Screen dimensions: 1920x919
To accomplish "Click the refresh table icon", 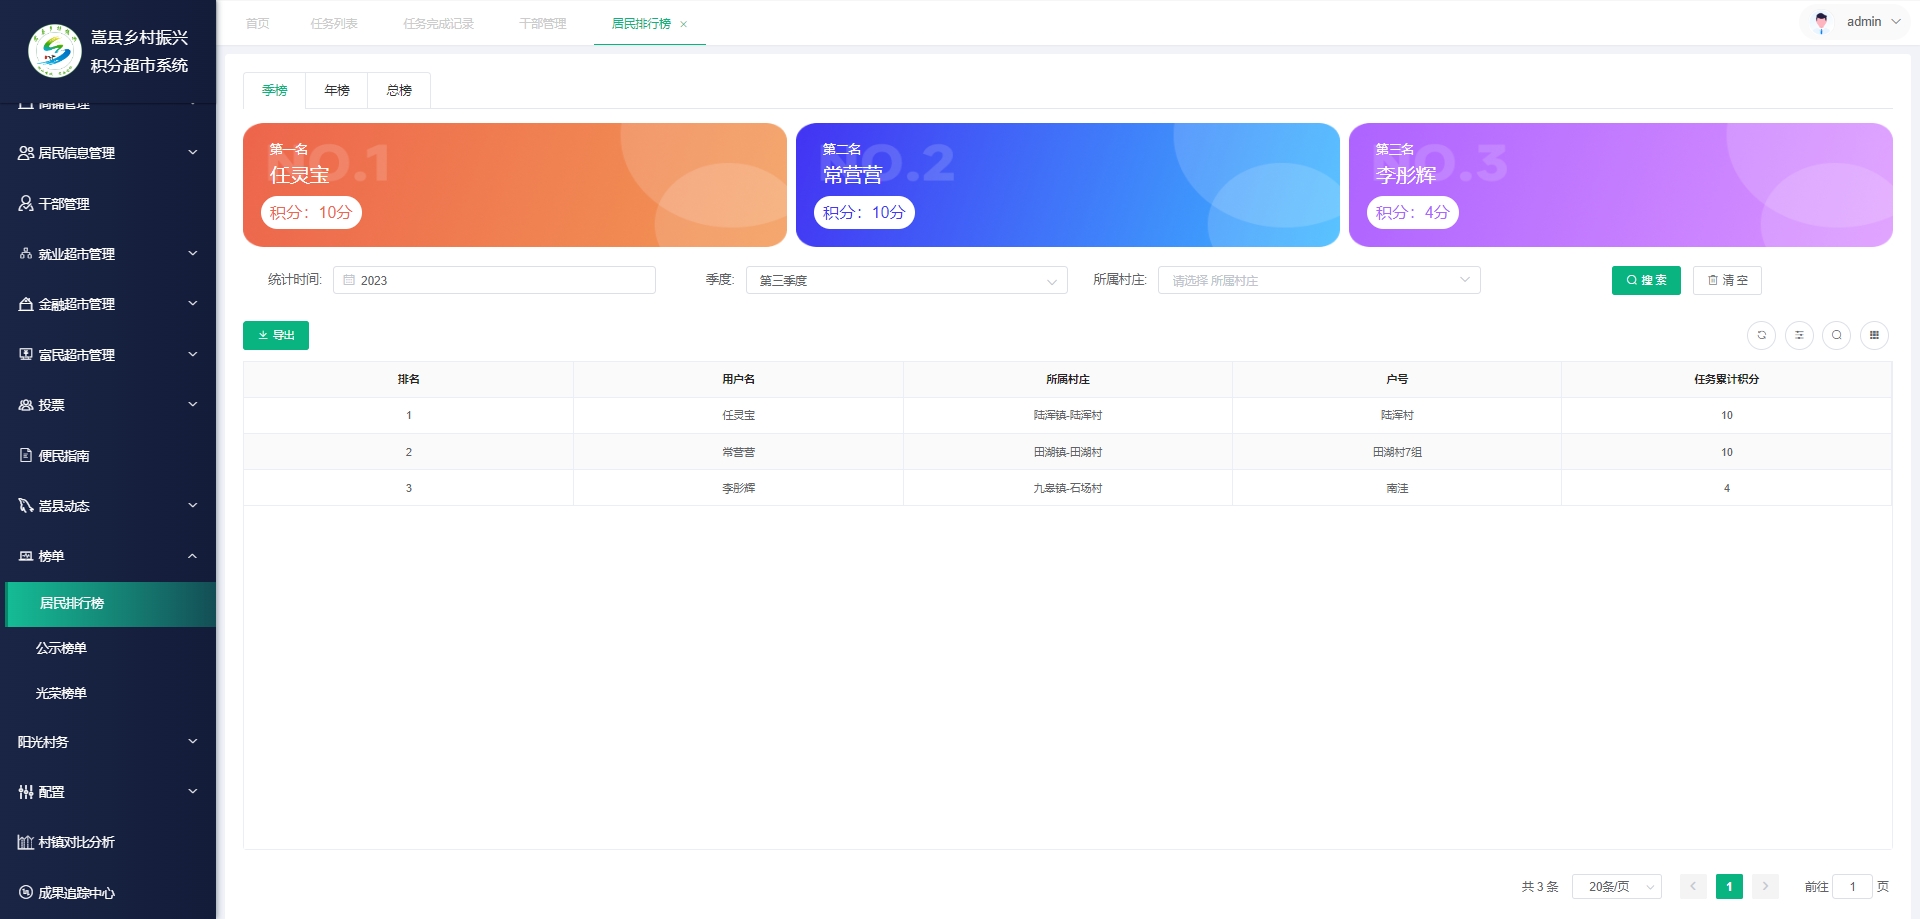I will coord(1761,335).
